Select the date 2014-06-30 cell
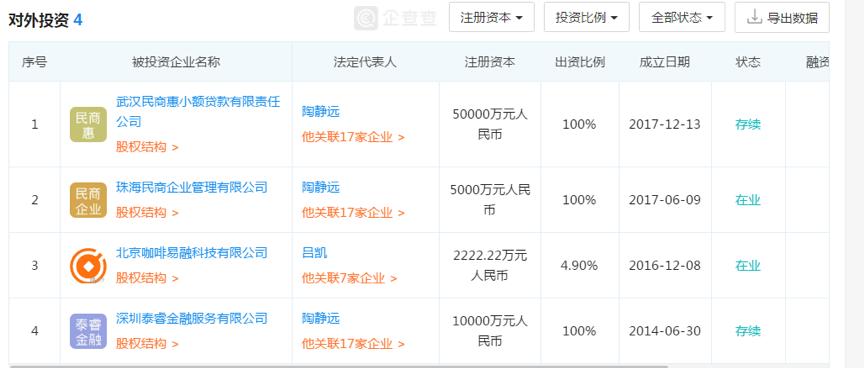This screenshot has height=368, width=864. pos(665,331)
